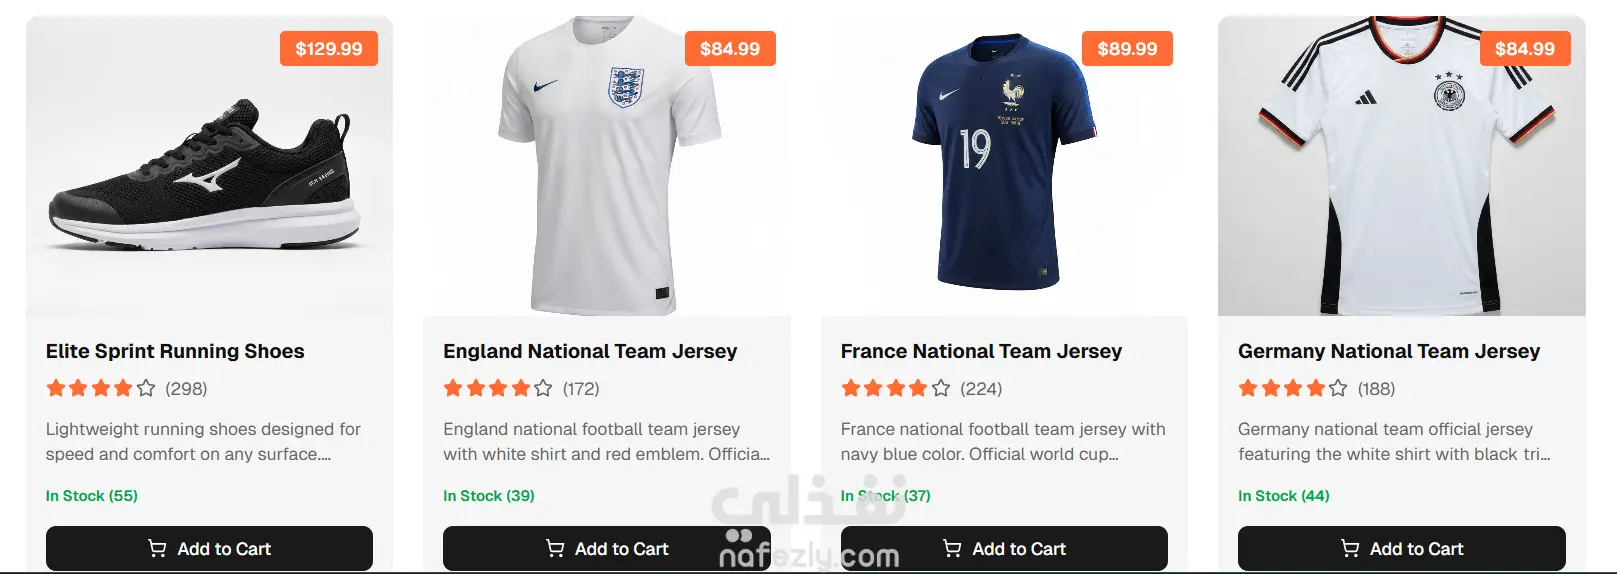The height and width of the screenshot is (574, 1617).
Task: Open England National Team Jersey title
Action: (x=590, y=351)
